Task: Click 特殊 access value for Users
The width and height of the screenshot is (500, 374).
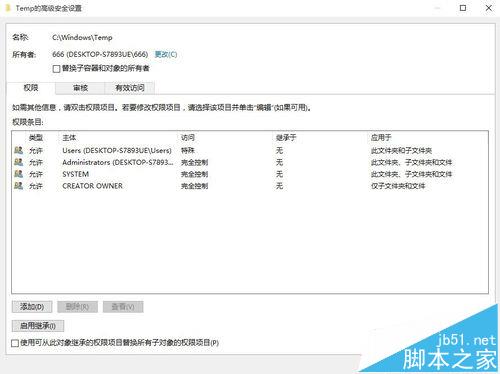Action: tap(188, 150)
